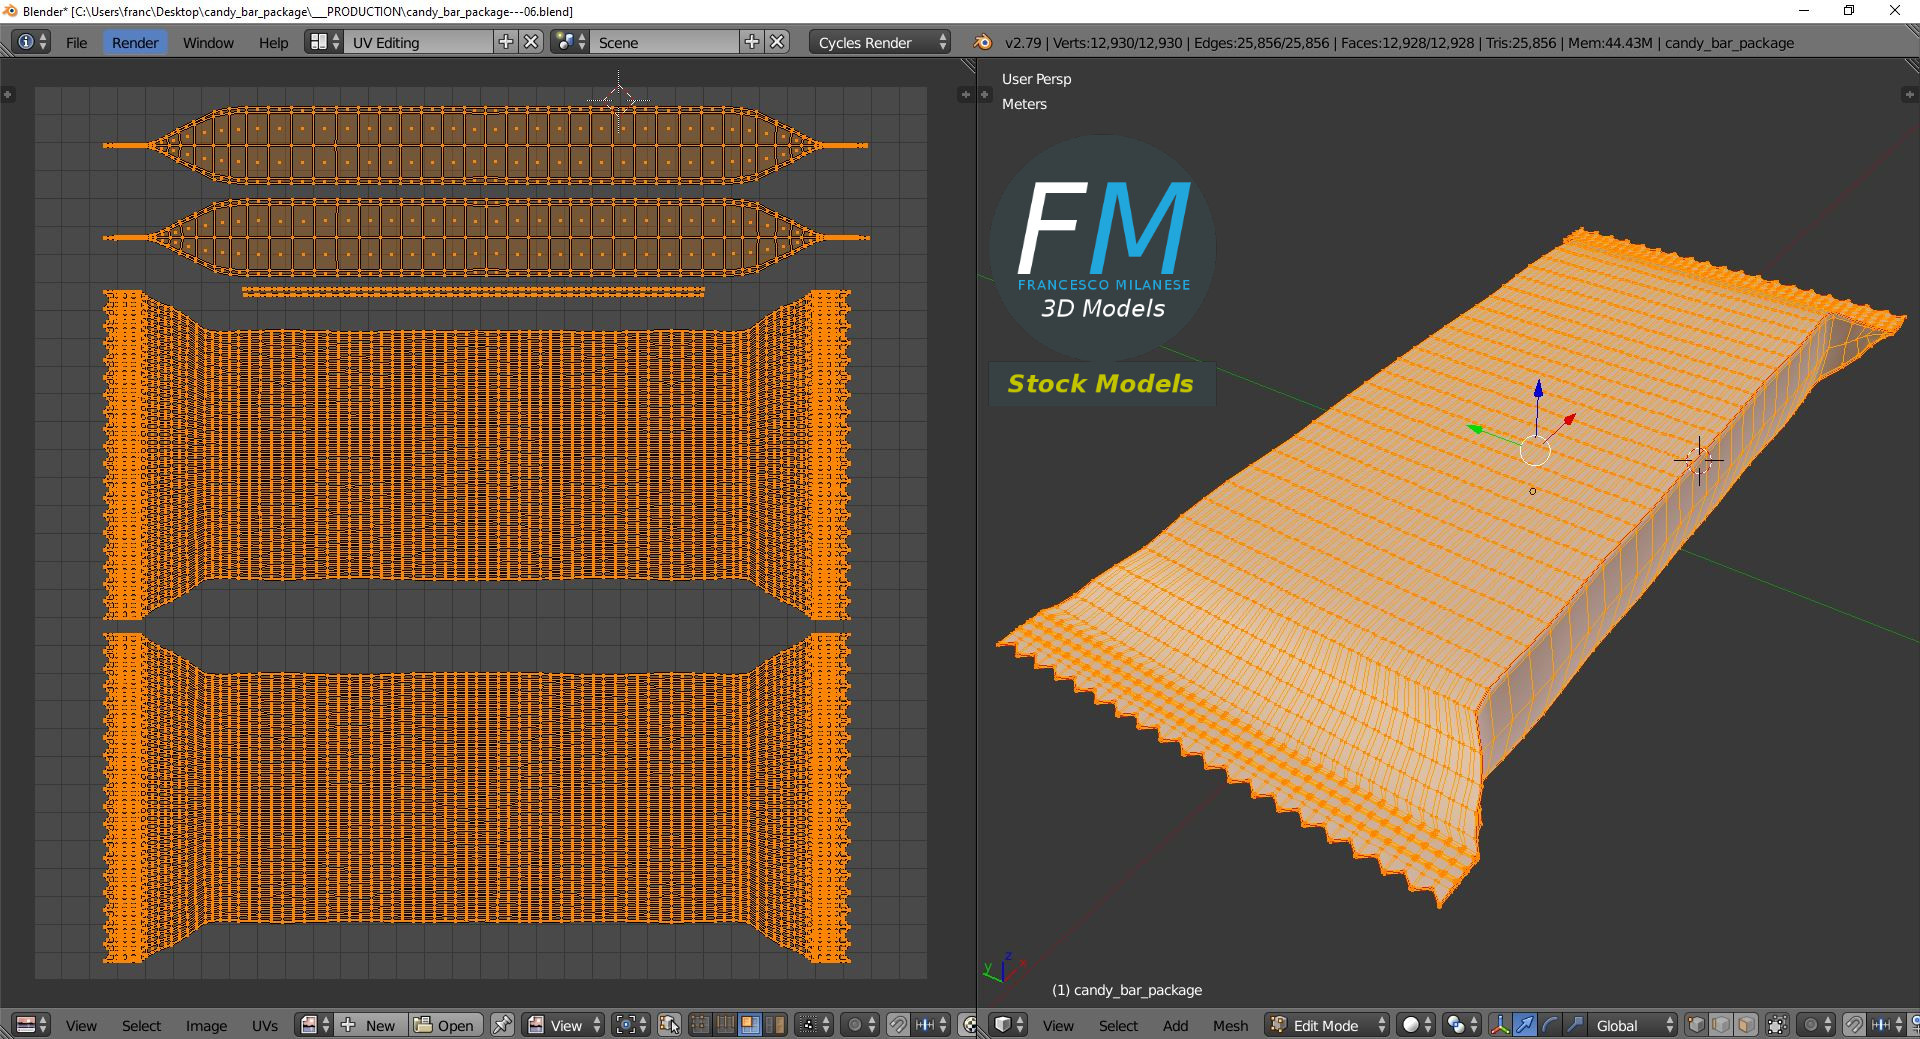The image size is (1920, 1039).
Task: Click the Open image button
Action: (446, 1025)
